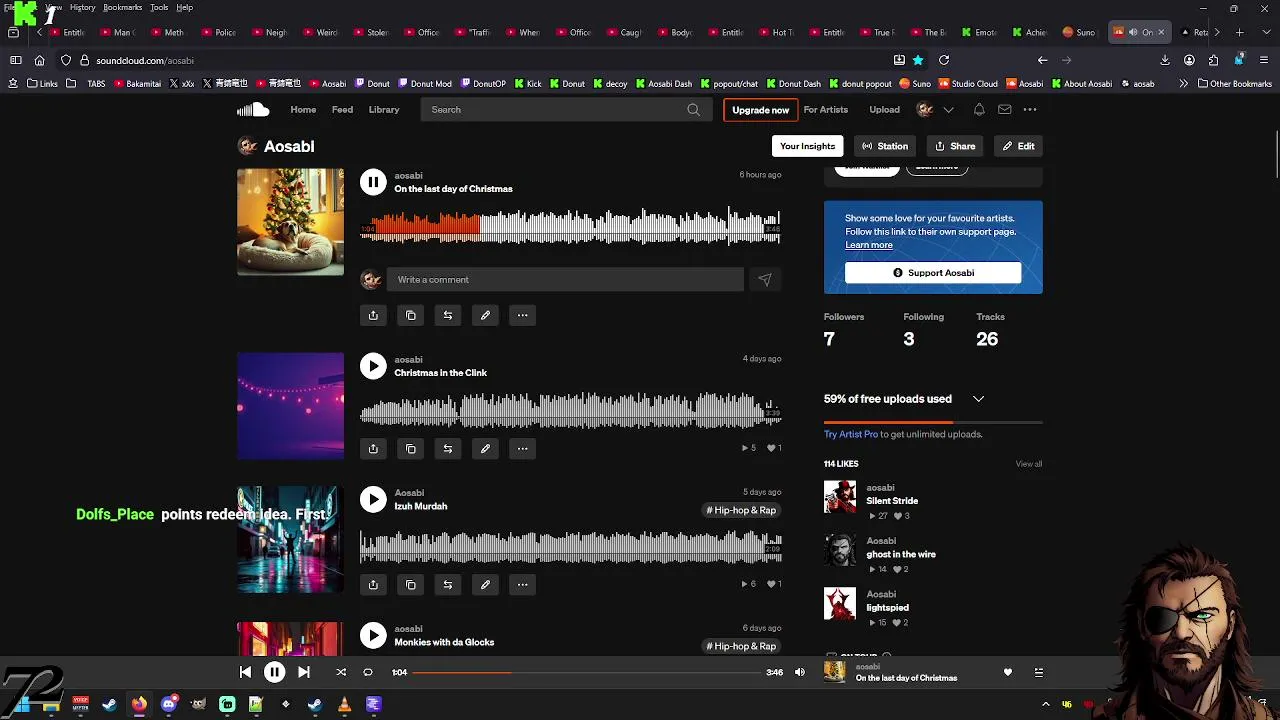Edit the Aosabi profile
This screenshot has width=1280, height=720.
[1019, 146]
